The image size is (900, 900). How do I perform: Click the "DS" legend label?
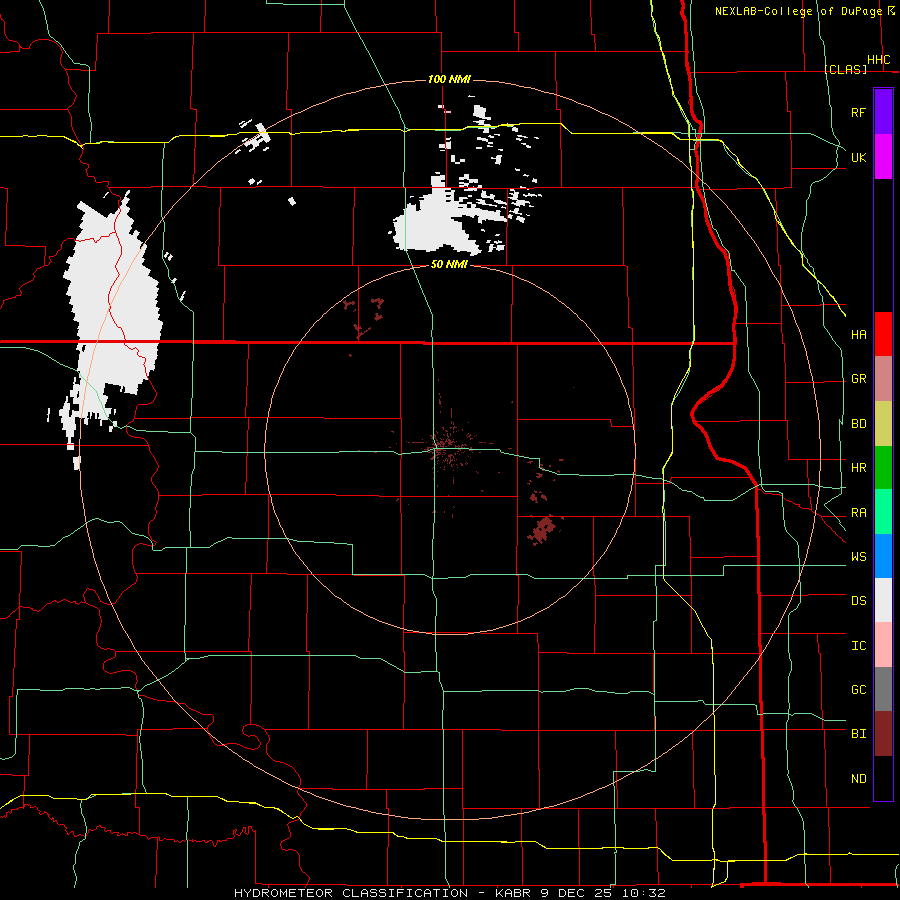point(858,601)
